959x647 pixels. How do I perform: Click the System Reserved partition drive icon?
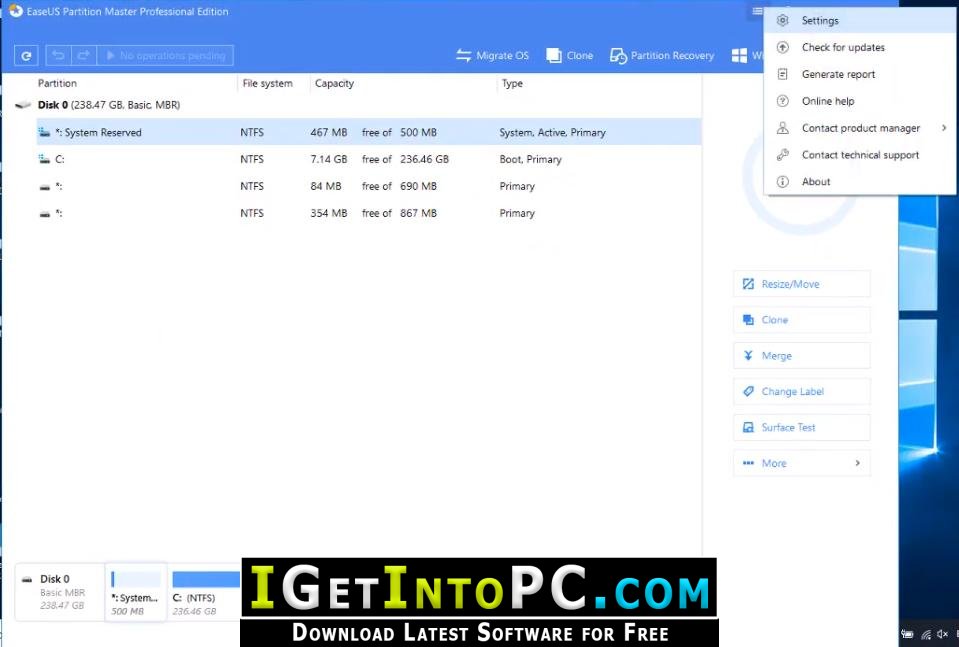[x=44, y=133]
